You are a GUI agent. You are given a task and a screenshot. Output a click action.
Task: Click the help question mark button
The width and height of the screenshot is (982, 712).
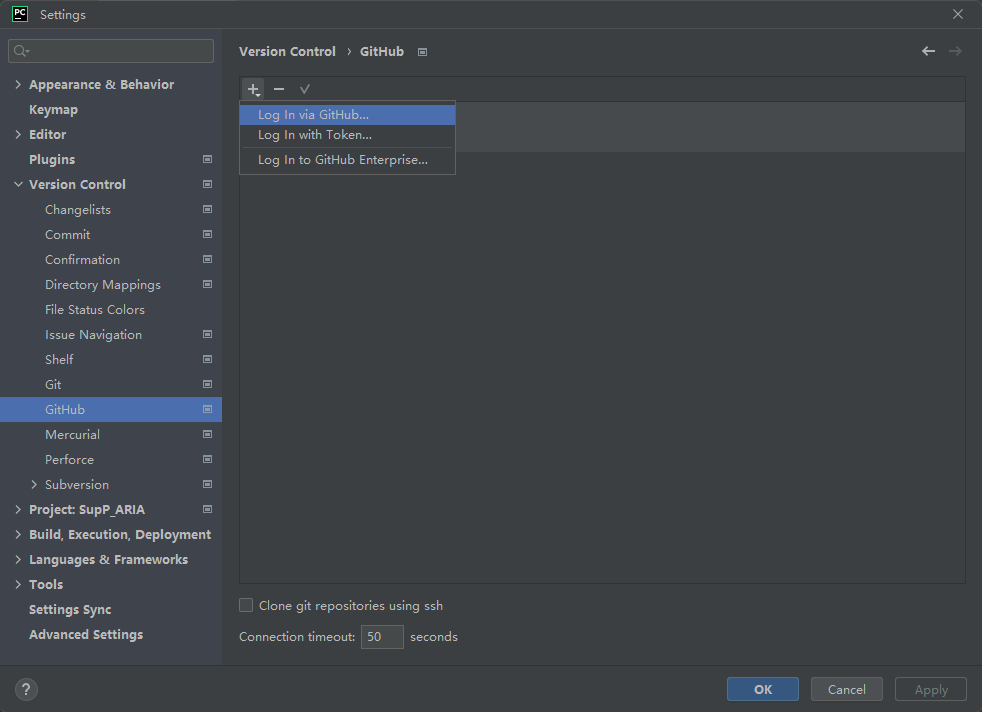point(26,689)
